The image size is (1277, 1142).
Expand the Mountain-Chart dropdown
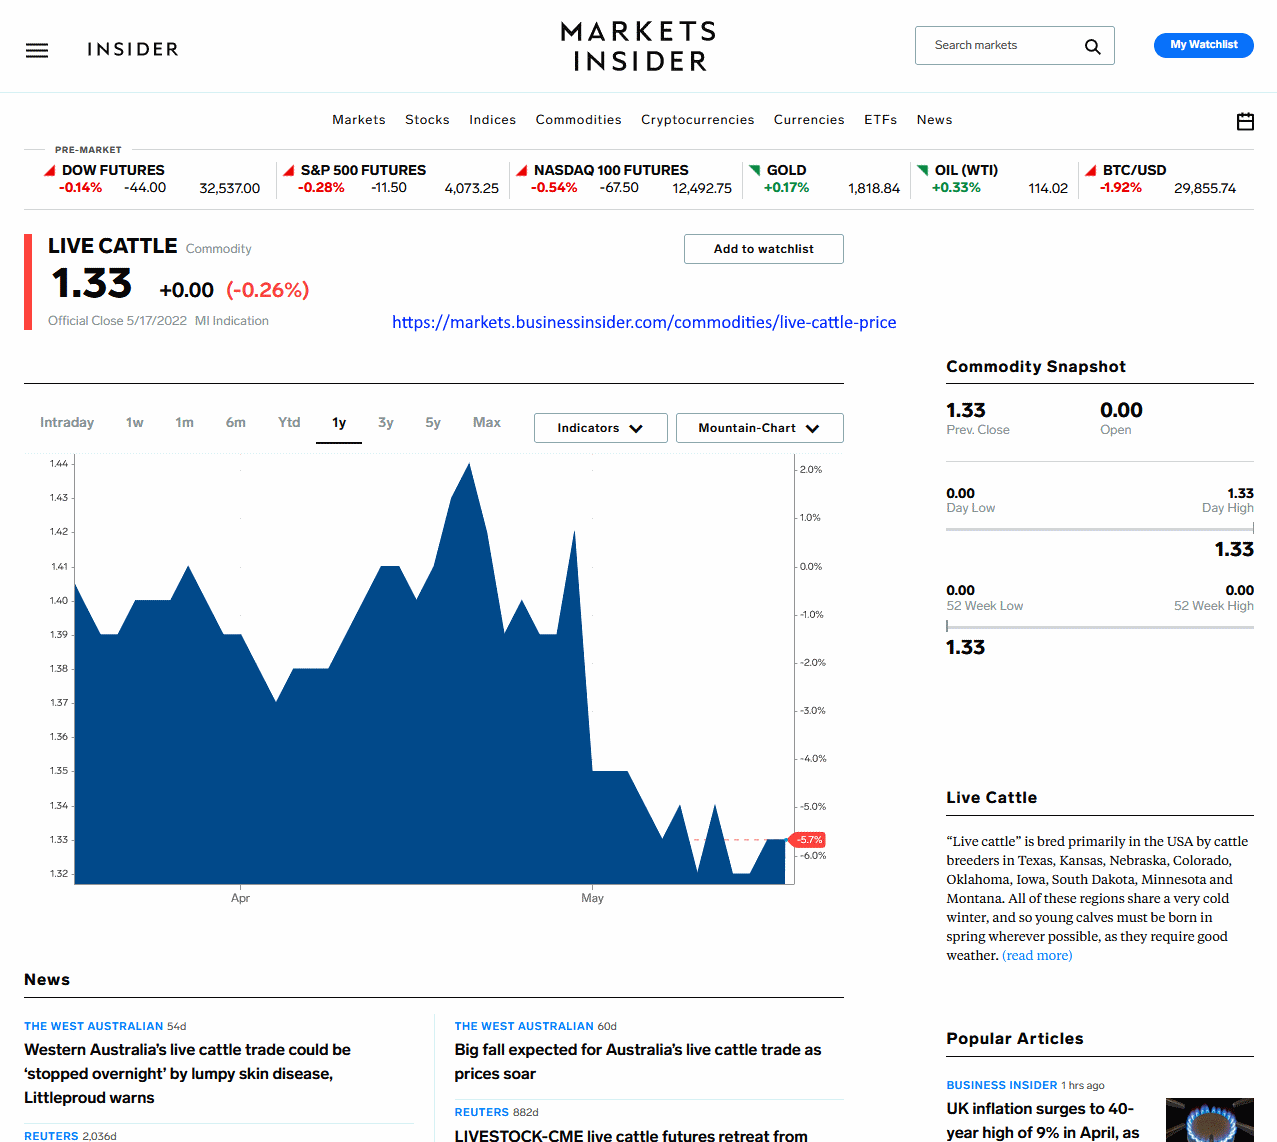[x=759, y=428]
